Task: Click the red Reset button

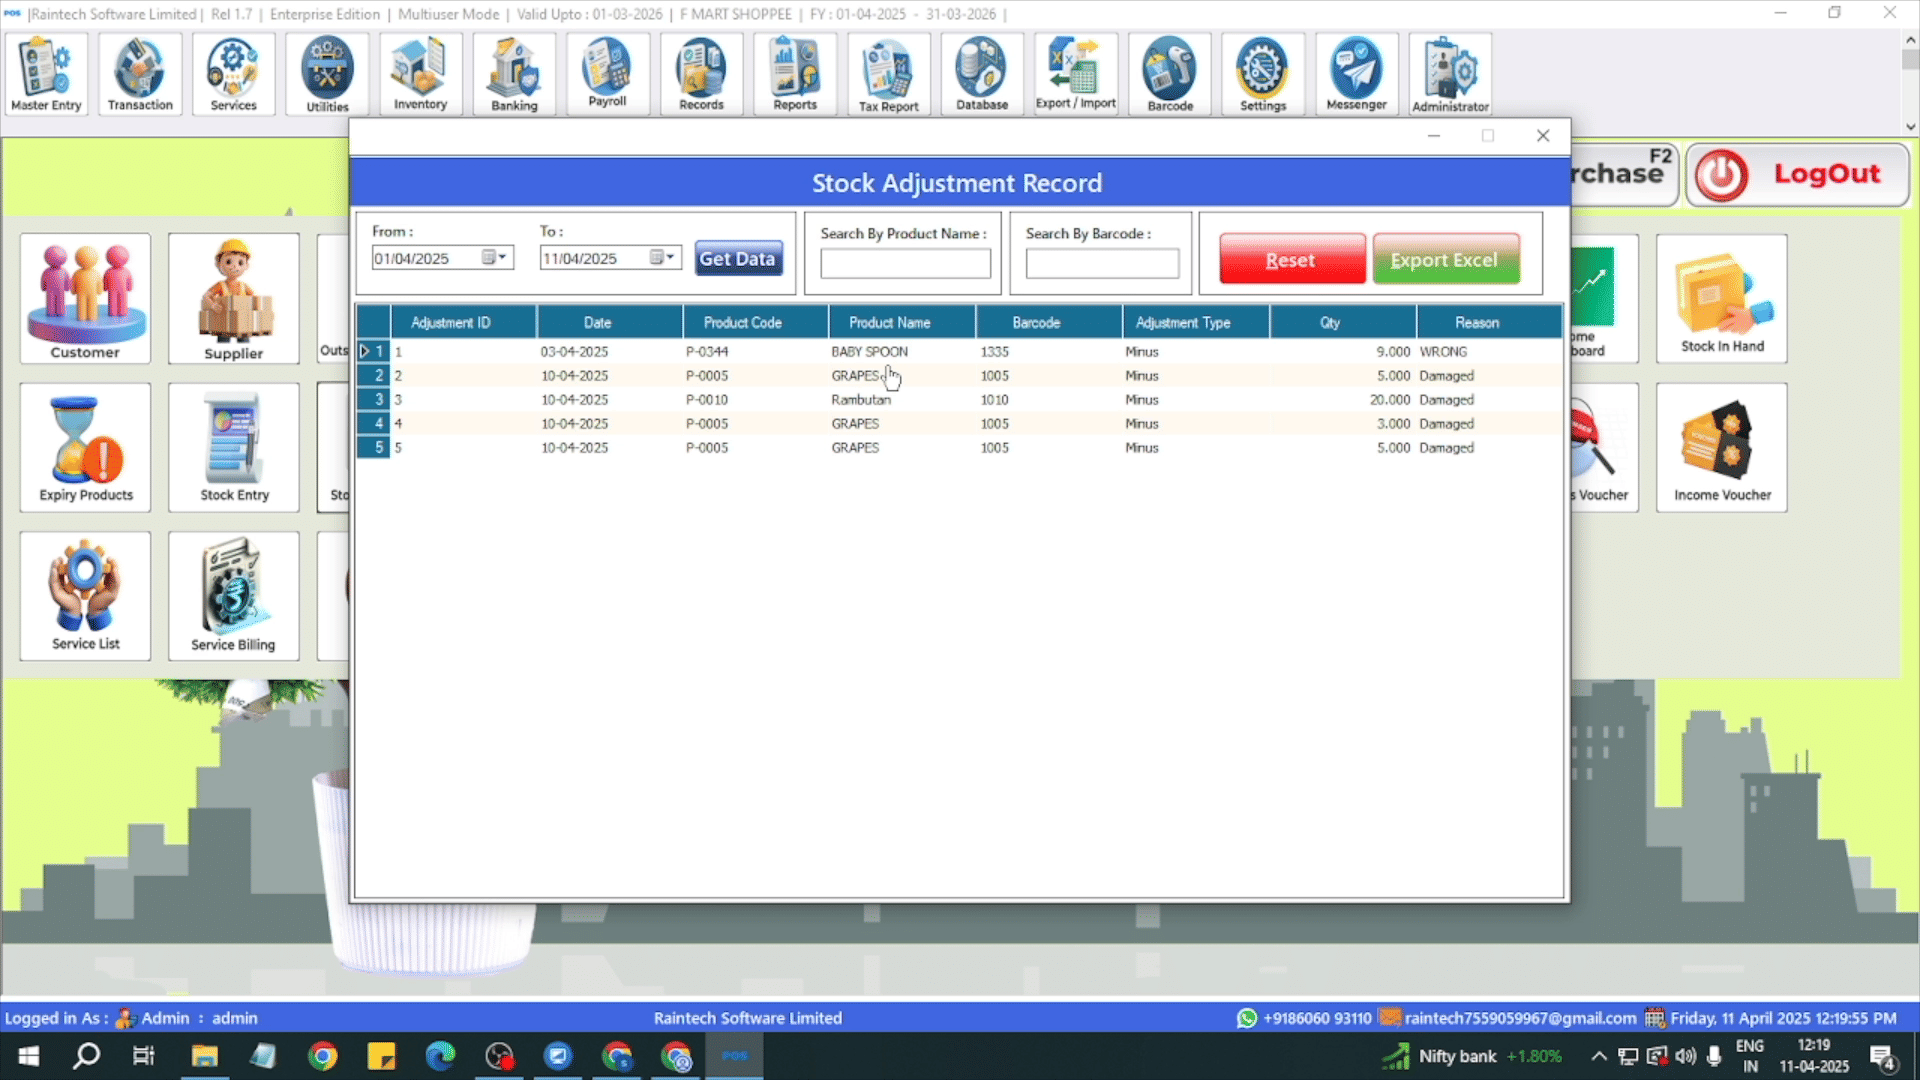Action: (1291, 260)
